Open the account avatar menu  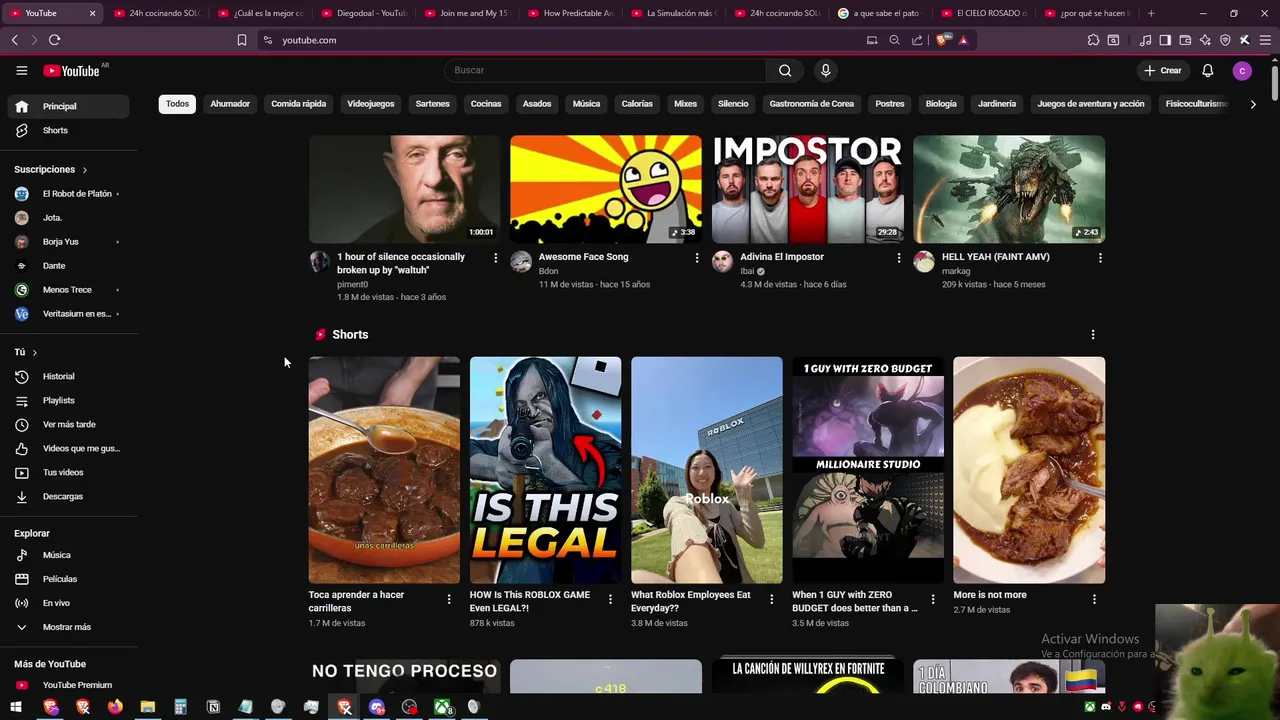pyautogui.click(x=1242, y=70)
